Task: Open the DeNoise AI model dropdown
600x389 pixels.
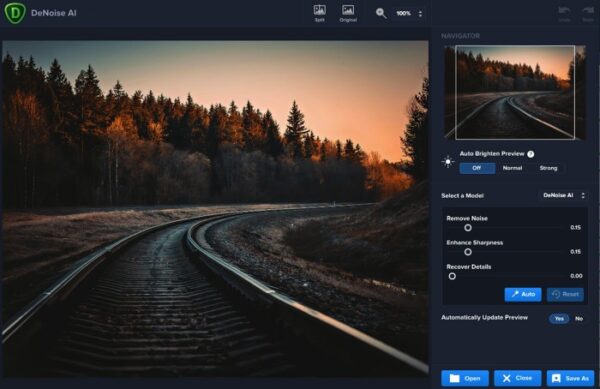Action: tap(564, 195)
